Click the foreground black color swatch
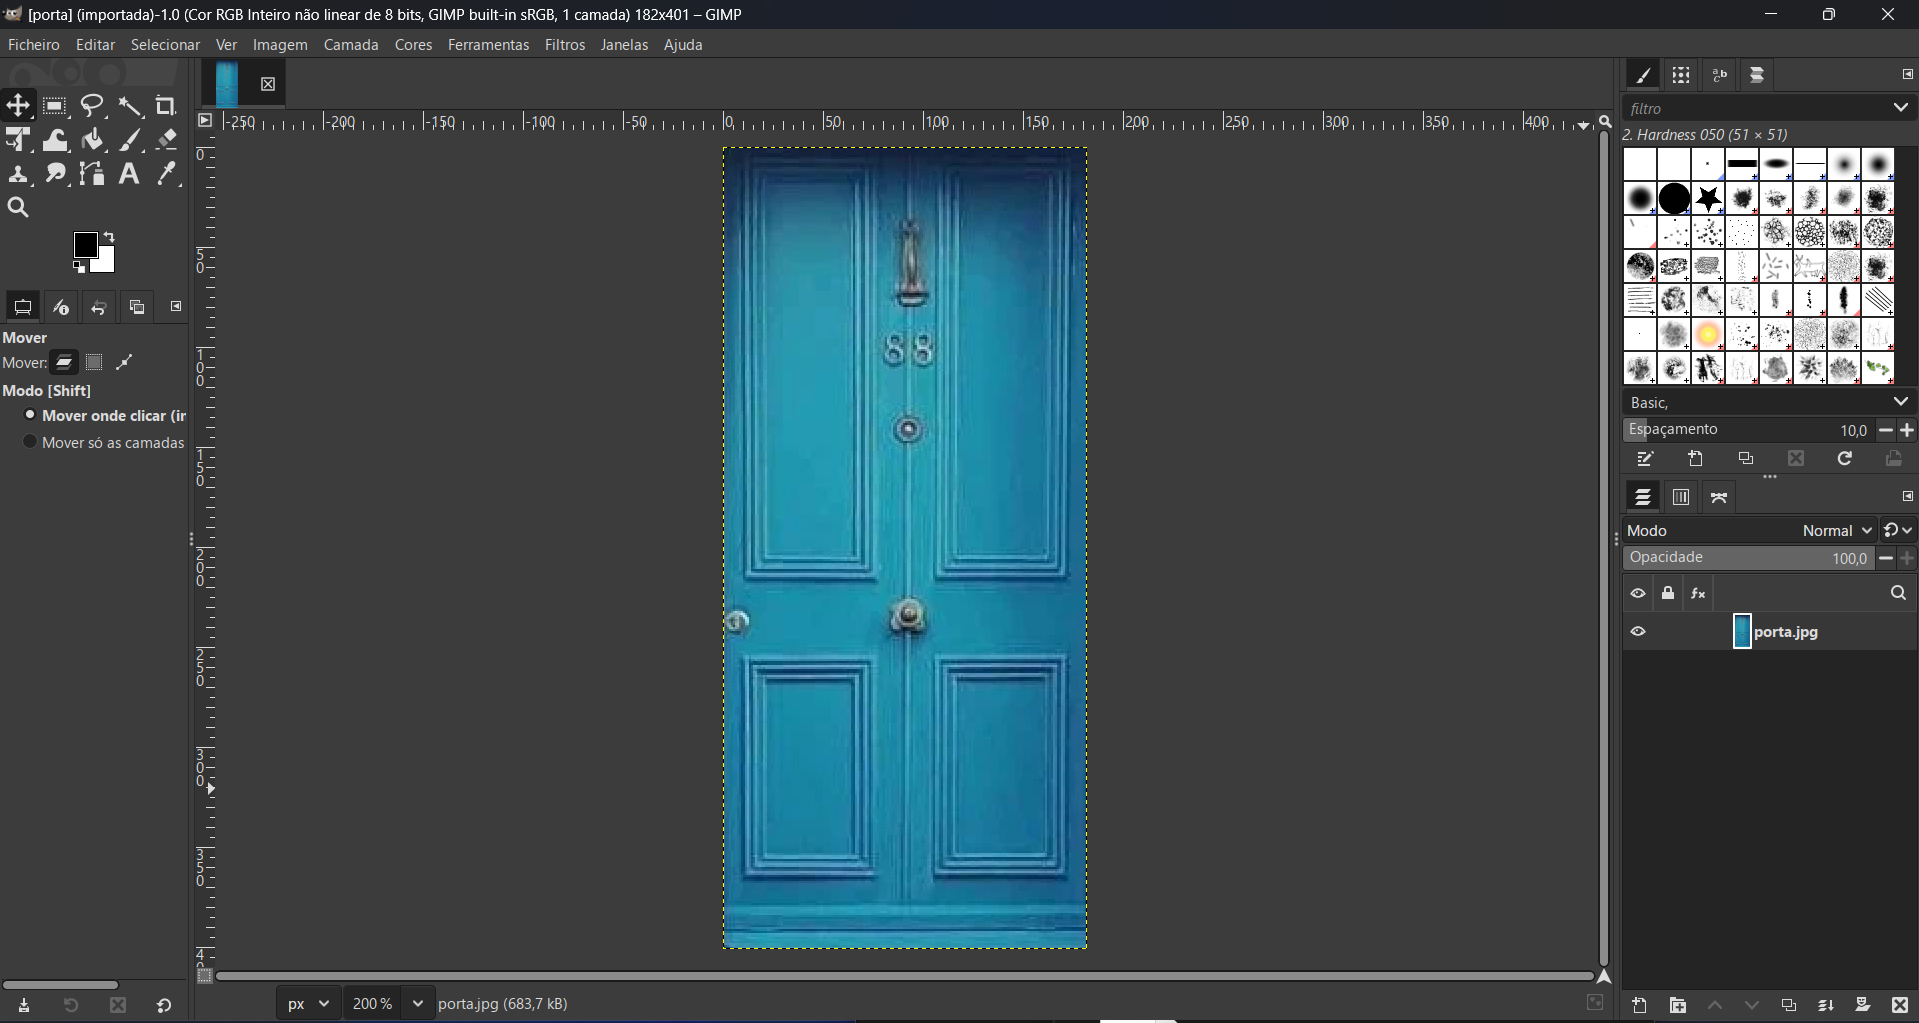The image size is (1919, 1023). pyautogui.click(x=86, y=245)
